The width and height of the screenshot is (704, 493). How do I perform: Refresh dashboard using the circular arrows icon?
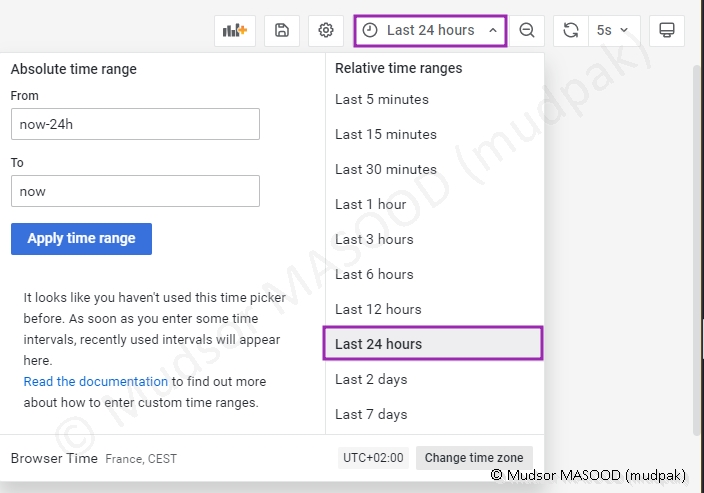point(571,31)
